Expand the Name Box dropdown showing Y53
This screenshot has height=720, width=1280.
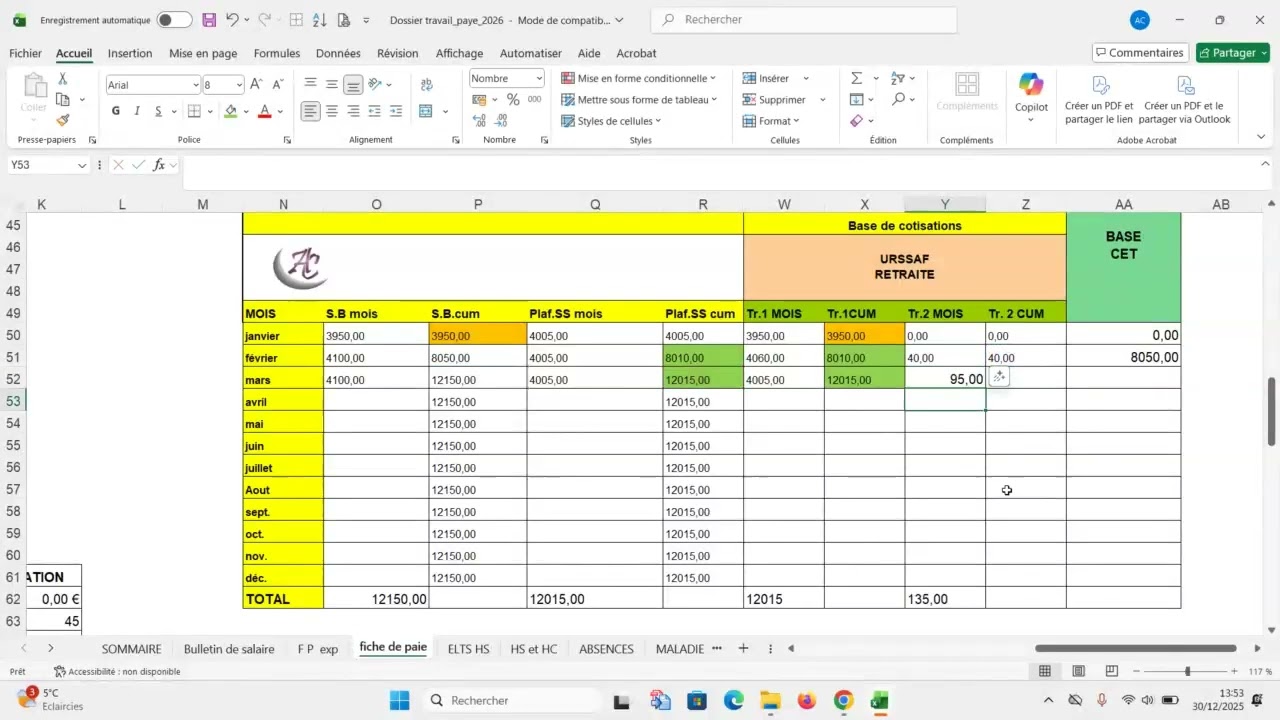pos(82,165)
